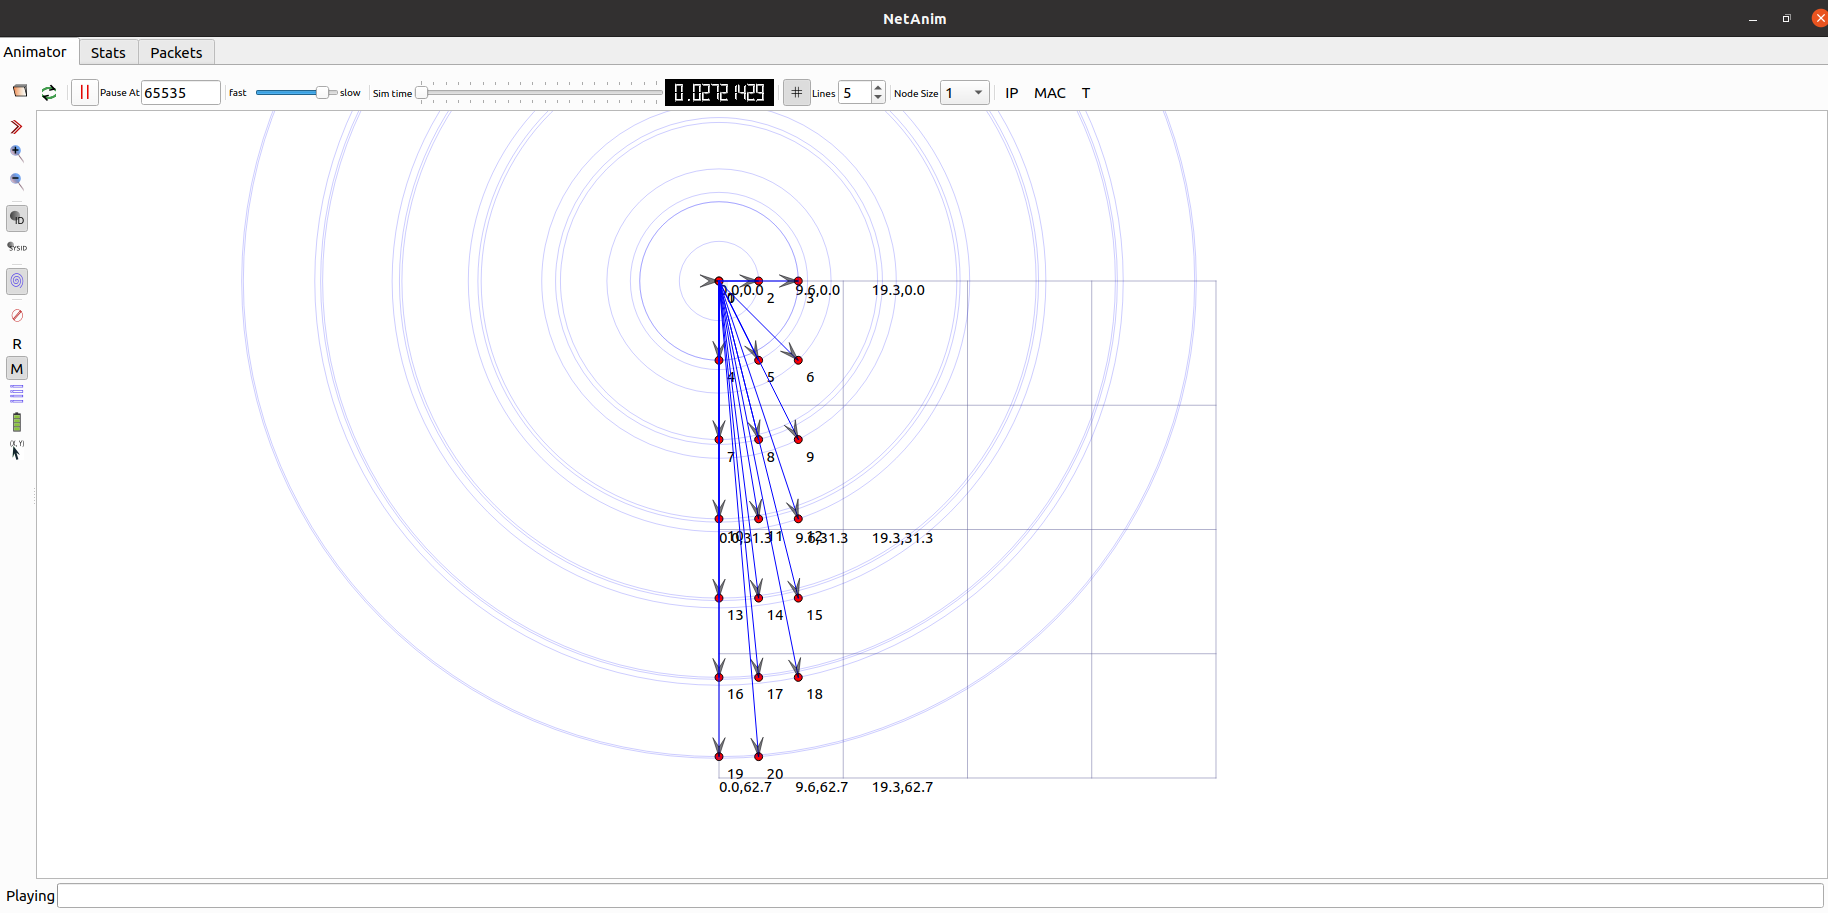Click the packet statistics lines icon

tap(16, 393)
